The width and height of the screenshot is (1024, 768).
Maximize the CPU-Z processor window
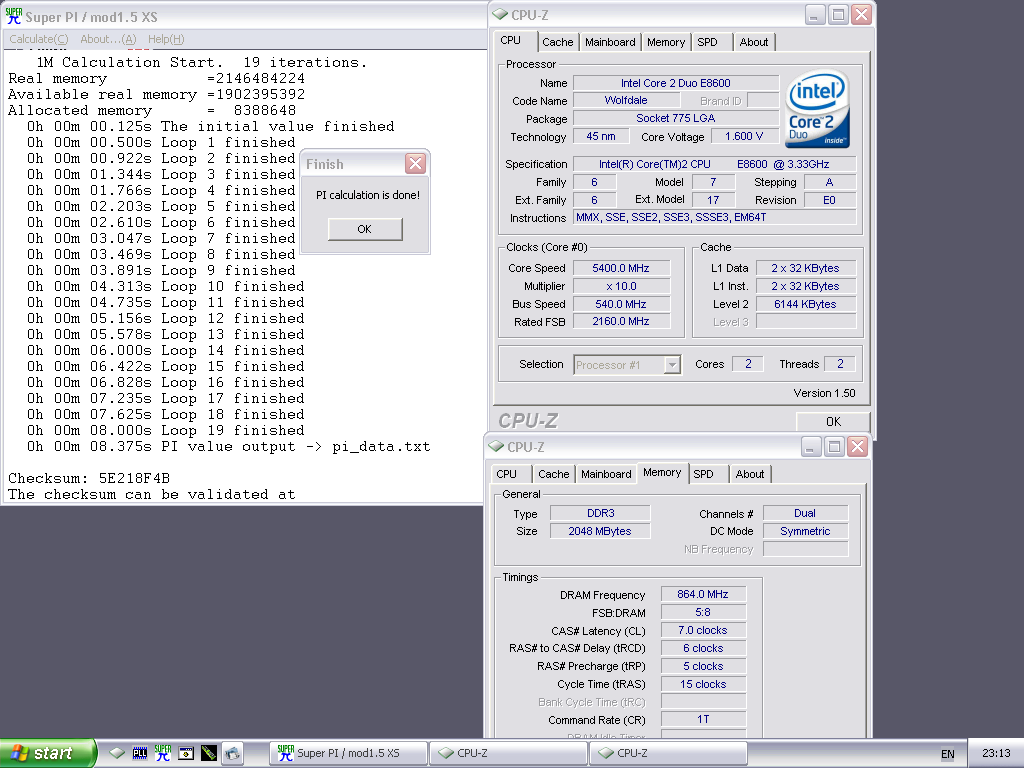838,14
